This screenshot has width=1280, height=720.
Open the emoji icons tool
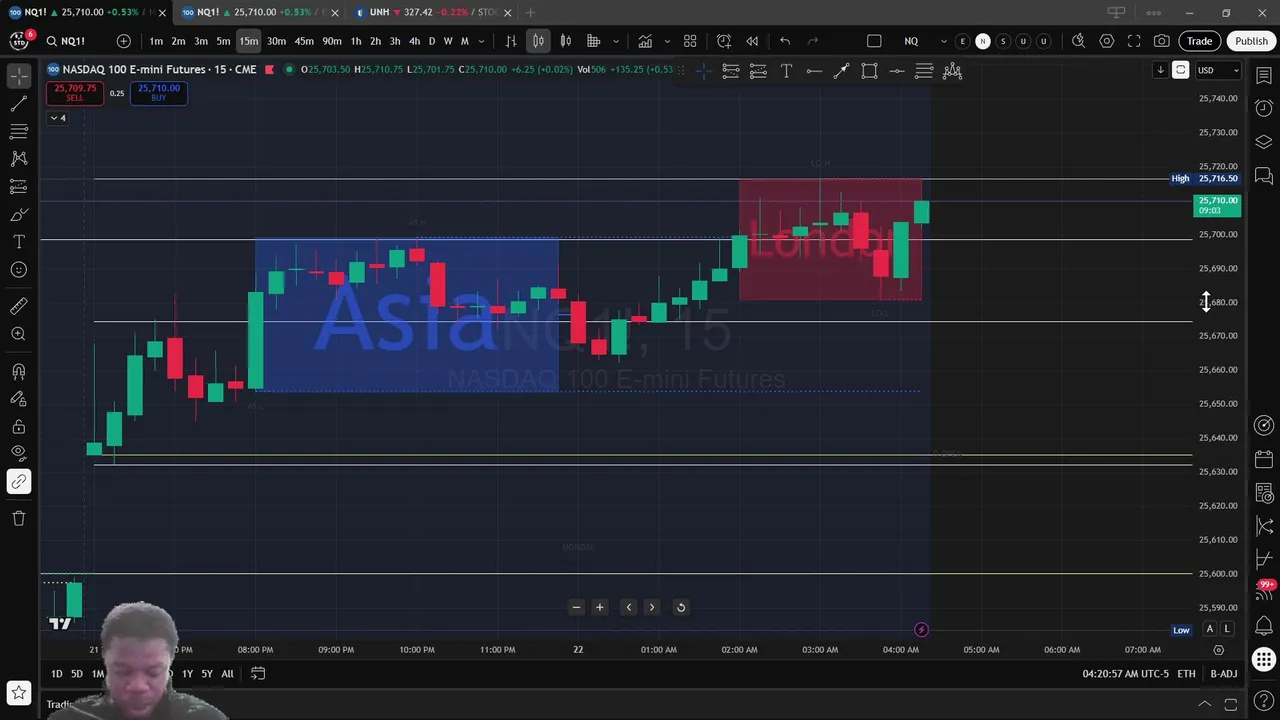coord(18,270)
